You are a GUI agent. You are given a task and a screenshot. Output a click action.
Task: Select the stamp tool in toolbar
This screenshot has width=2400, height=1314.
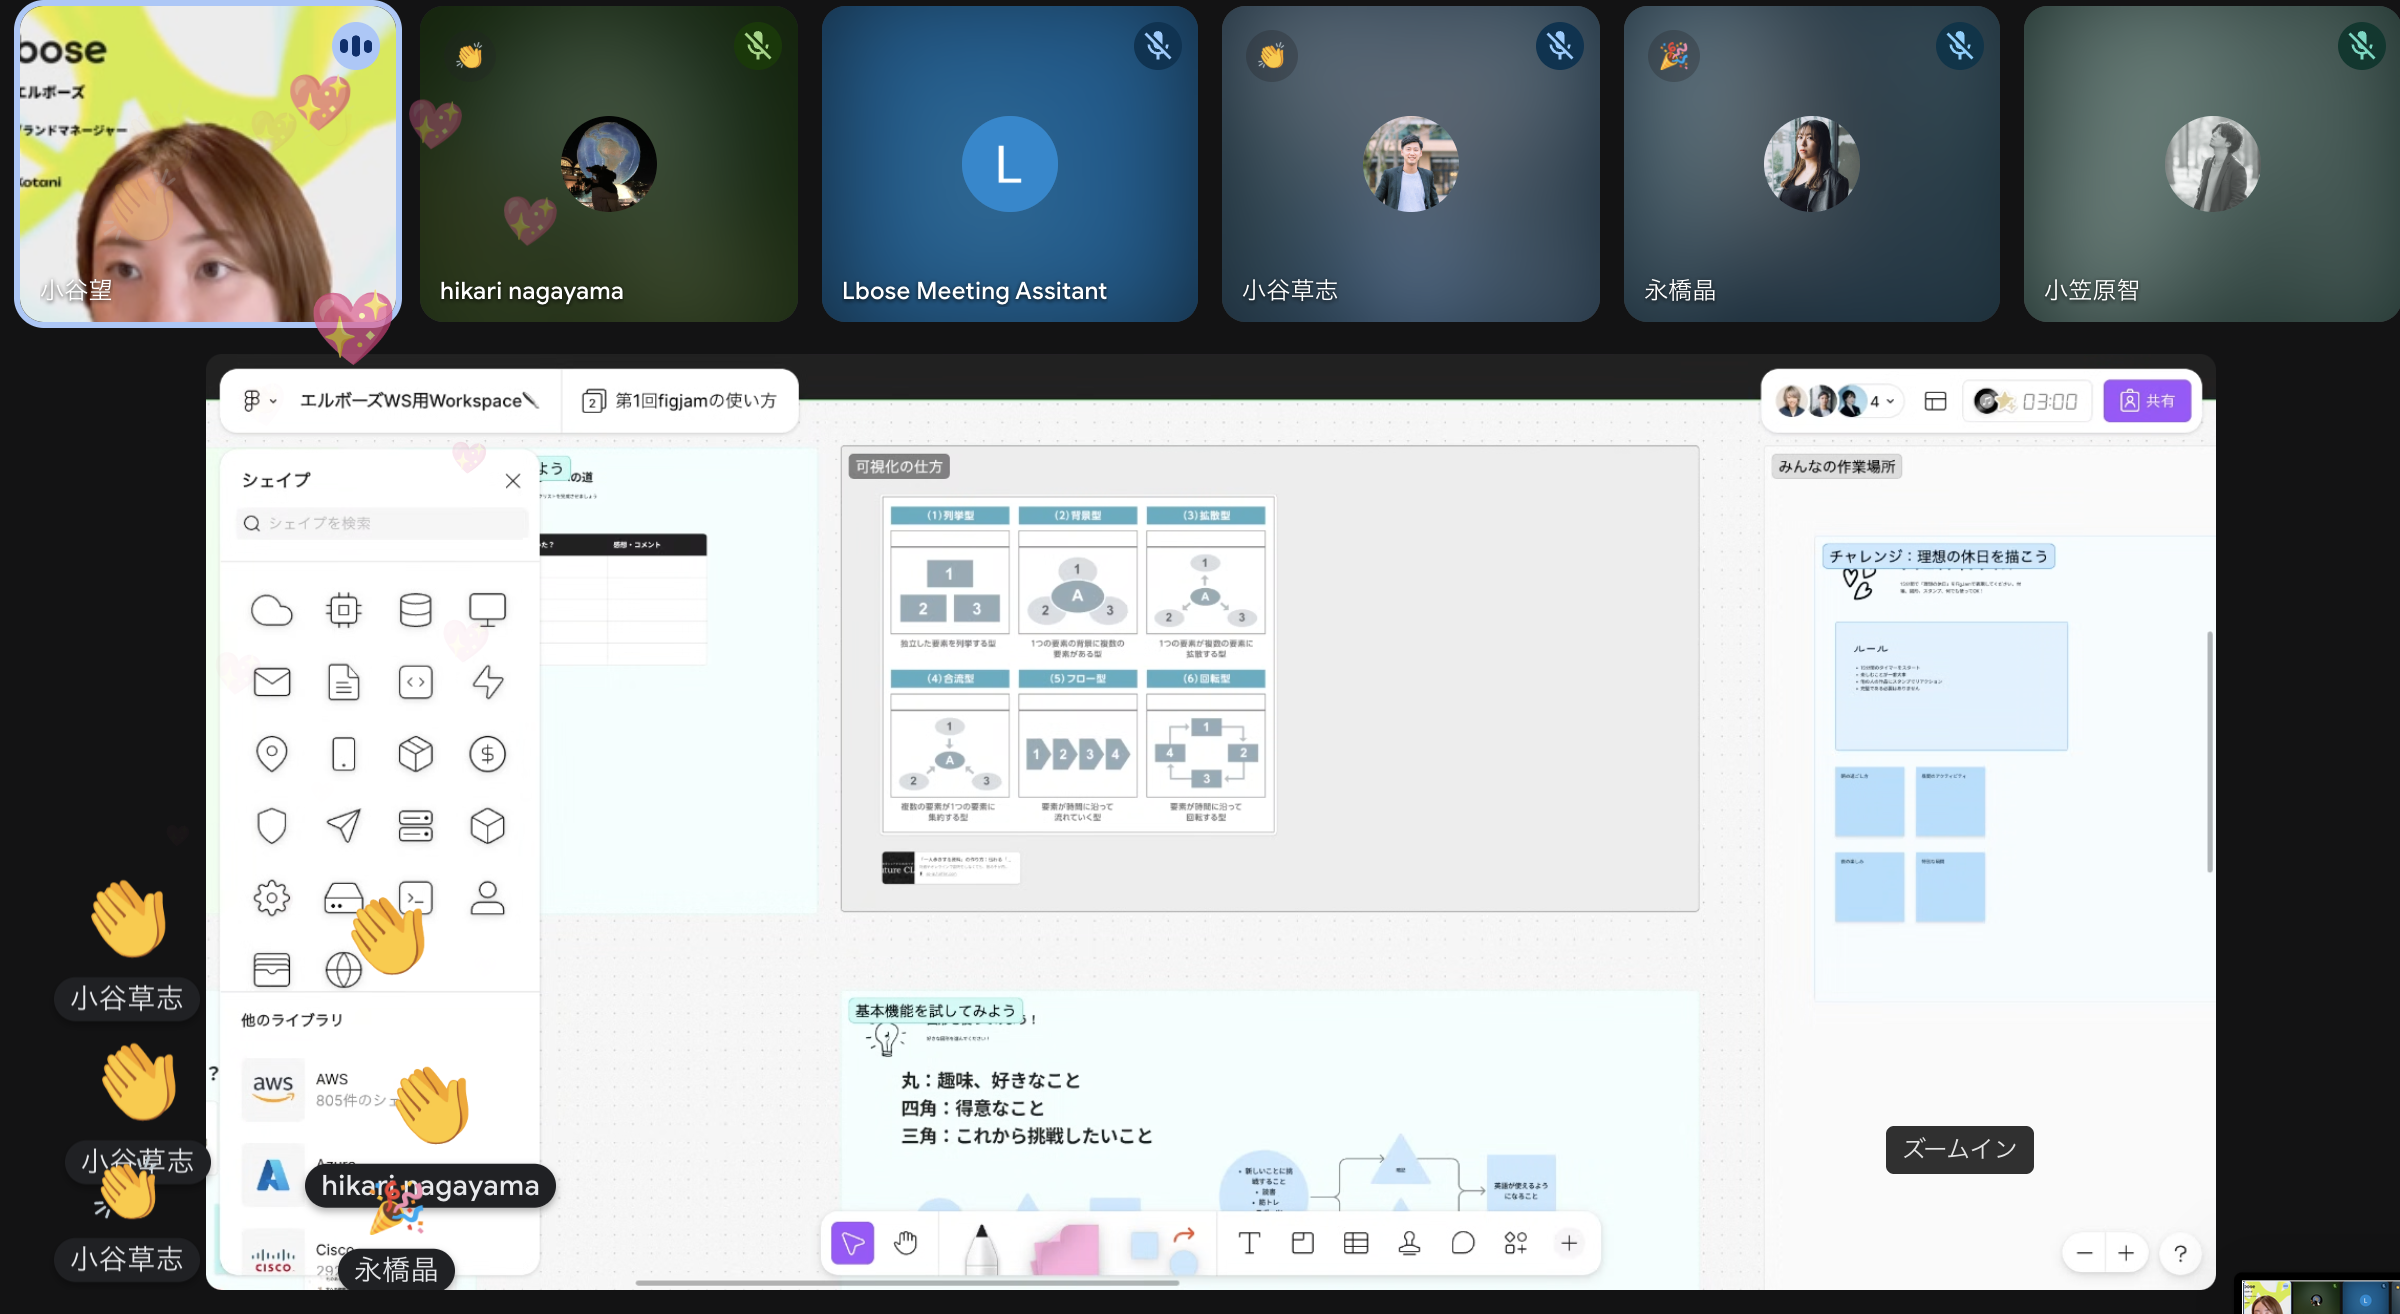click(x=1409, y=1243)
